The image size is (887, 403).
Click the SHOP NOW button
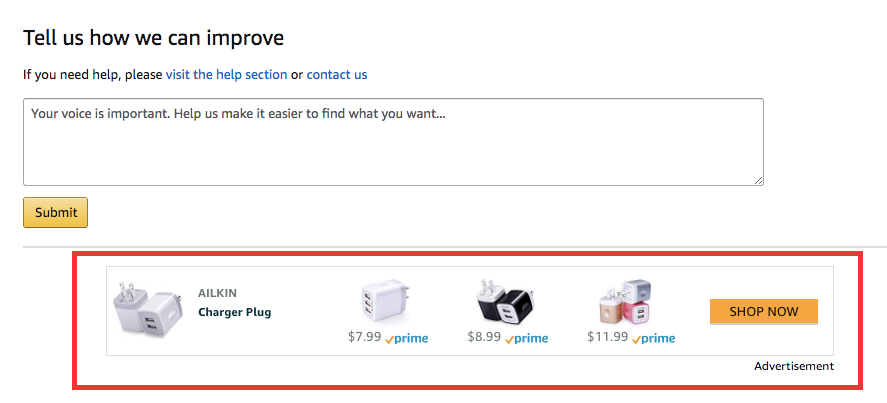point(764,311)
